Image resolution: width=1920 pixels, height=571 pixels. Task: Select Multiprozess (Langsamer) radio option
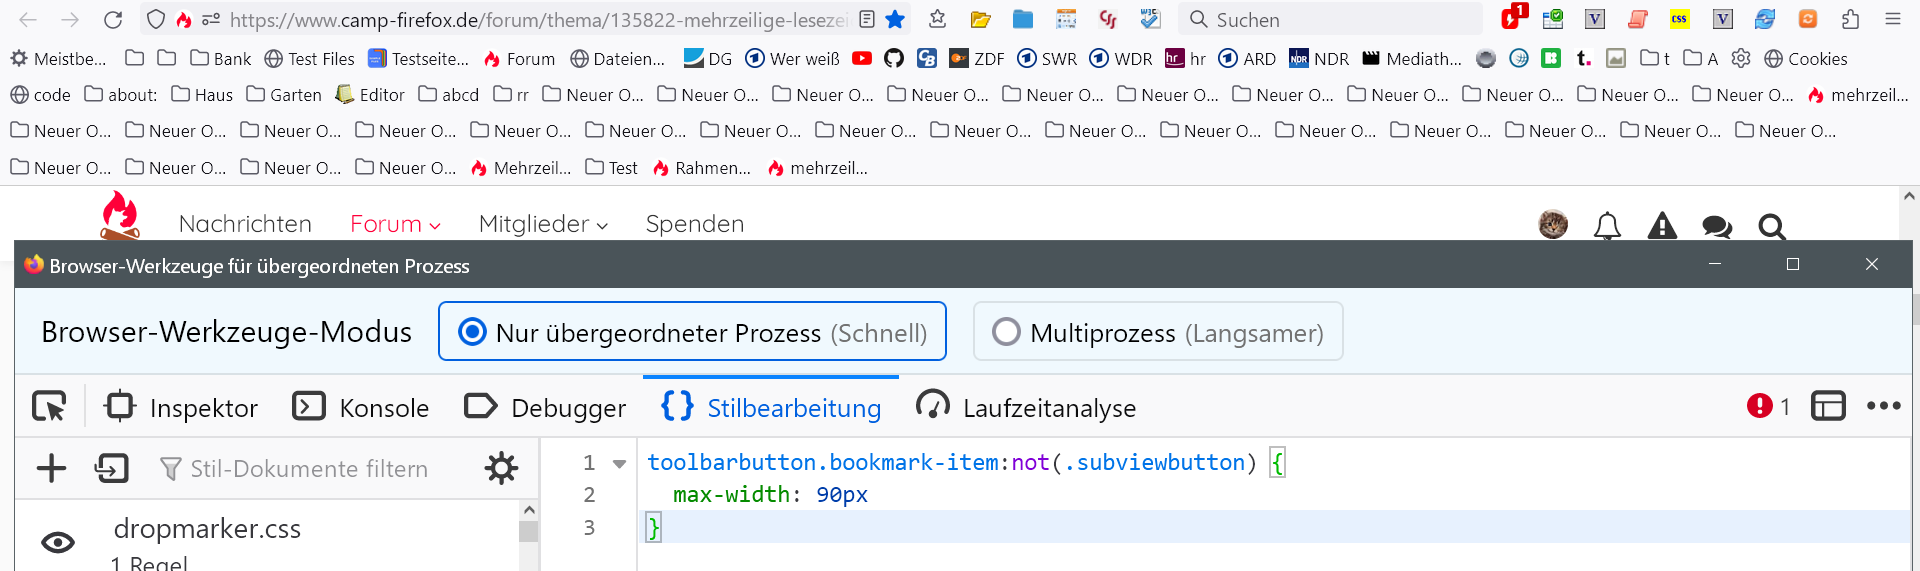[1006, 332]
